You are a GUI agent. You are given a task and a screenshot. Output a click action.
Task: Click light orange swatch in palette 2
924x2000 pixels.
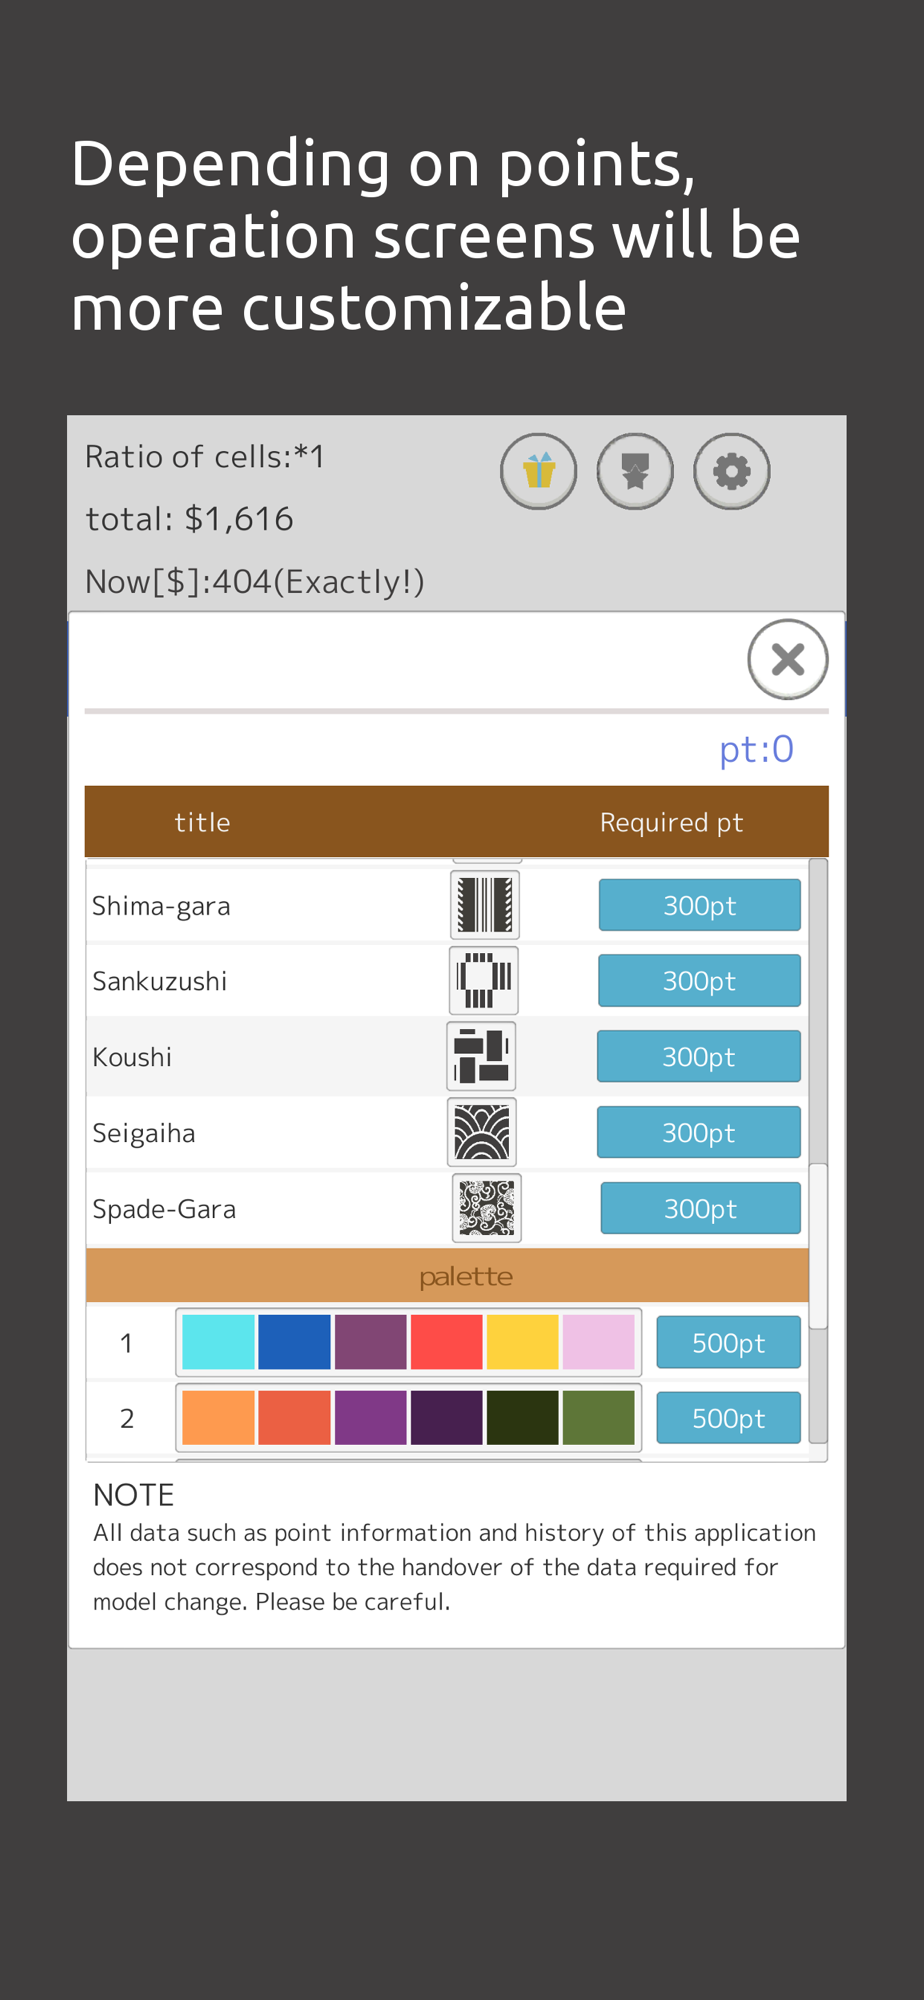point(218,1418)
